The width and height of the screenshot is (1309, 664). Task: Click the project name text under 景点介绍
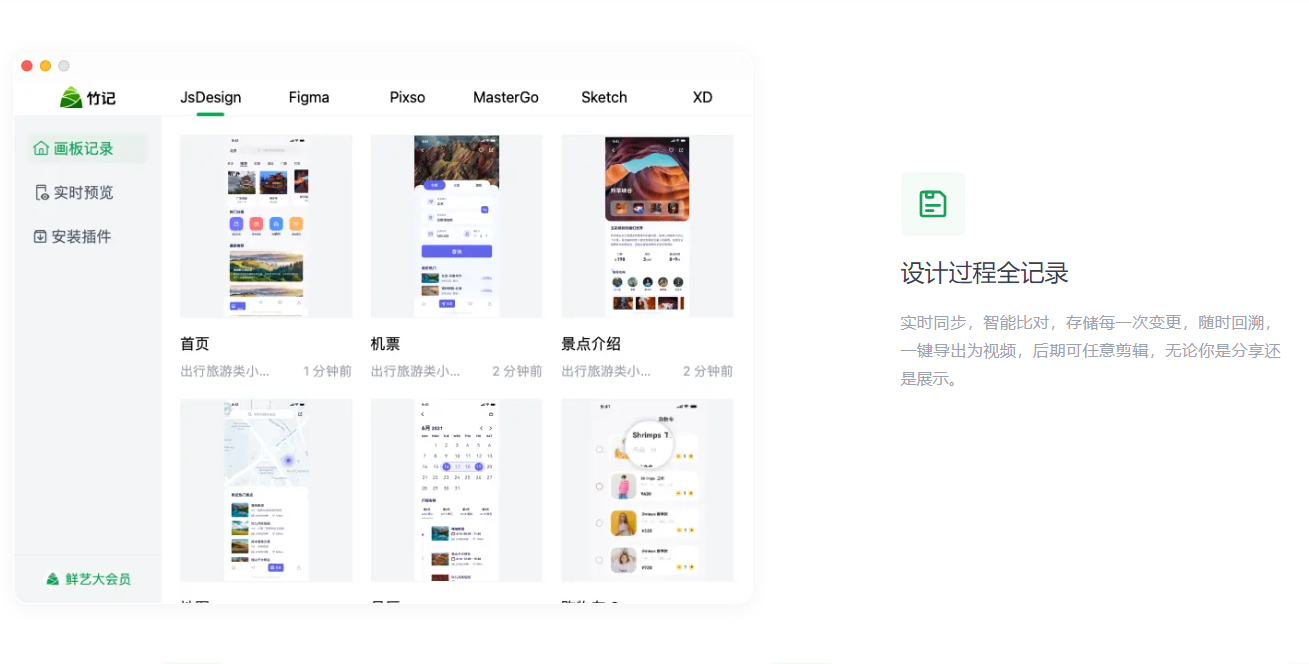tap(606, 371)
